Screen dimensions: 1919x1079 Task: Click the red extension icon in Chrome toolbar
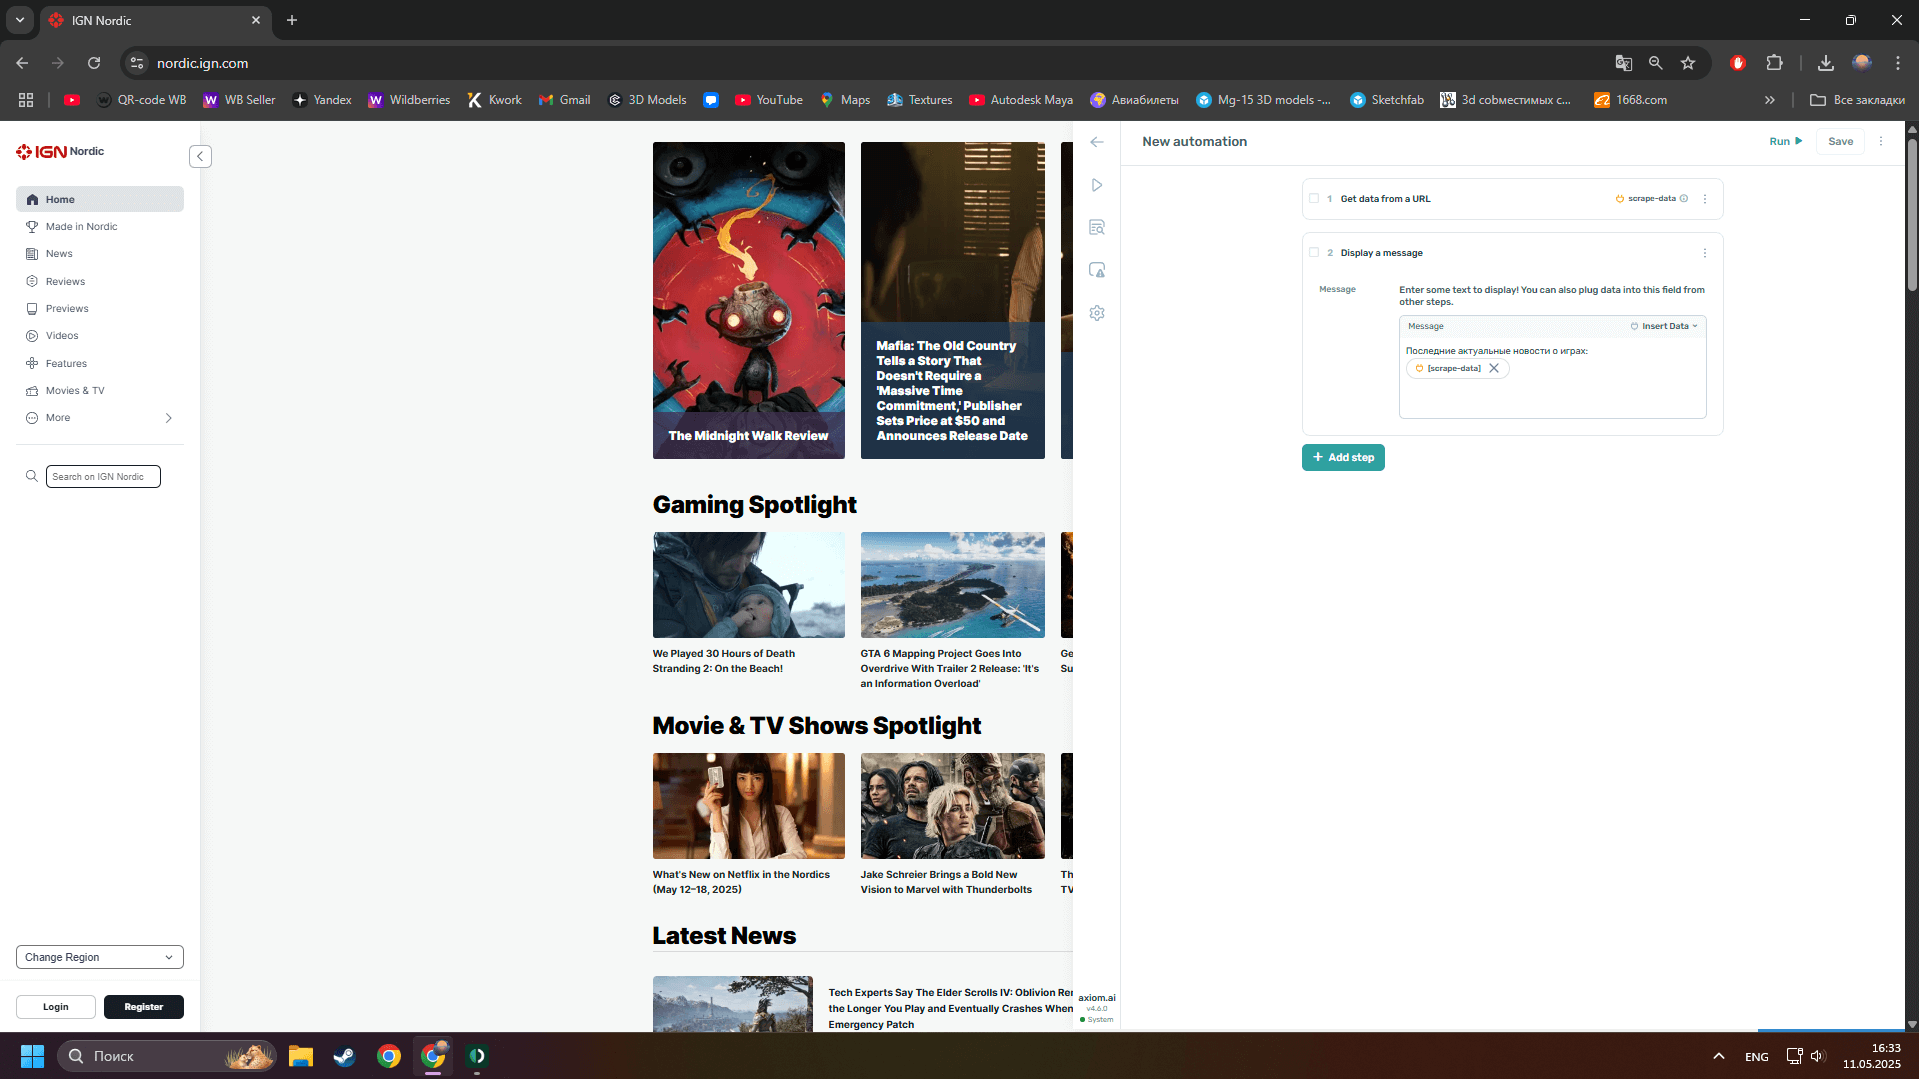click(x=1738, y=63)
